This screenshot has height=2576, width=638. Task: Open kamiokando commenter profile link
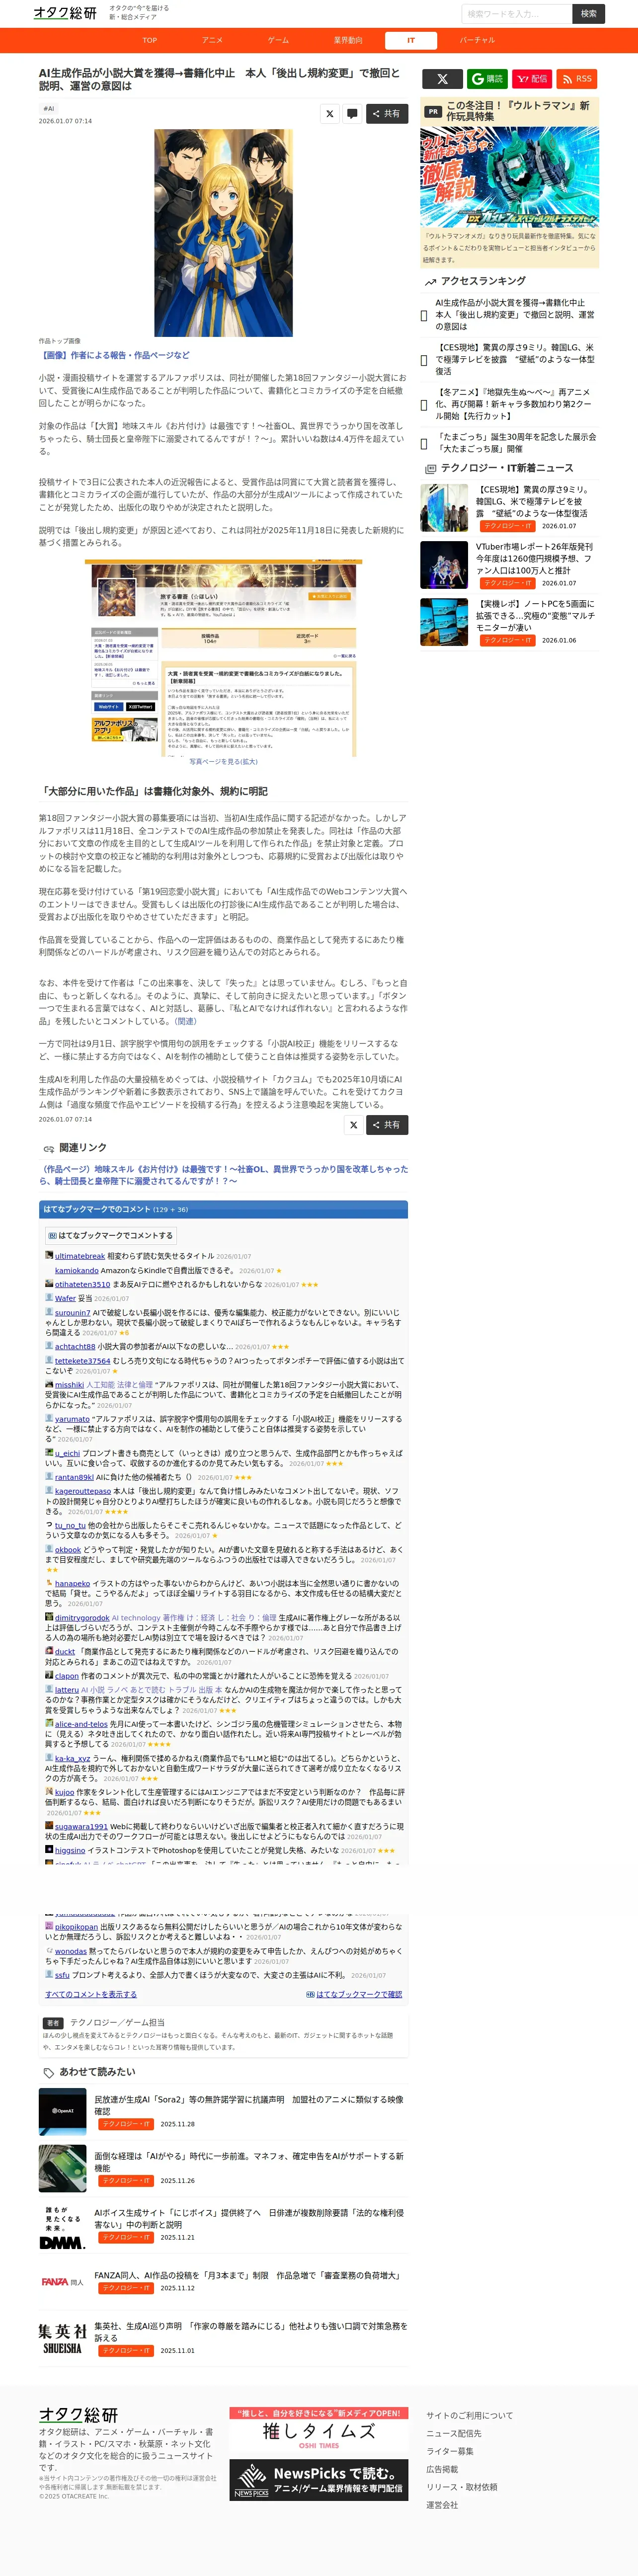coord(77,1271)
